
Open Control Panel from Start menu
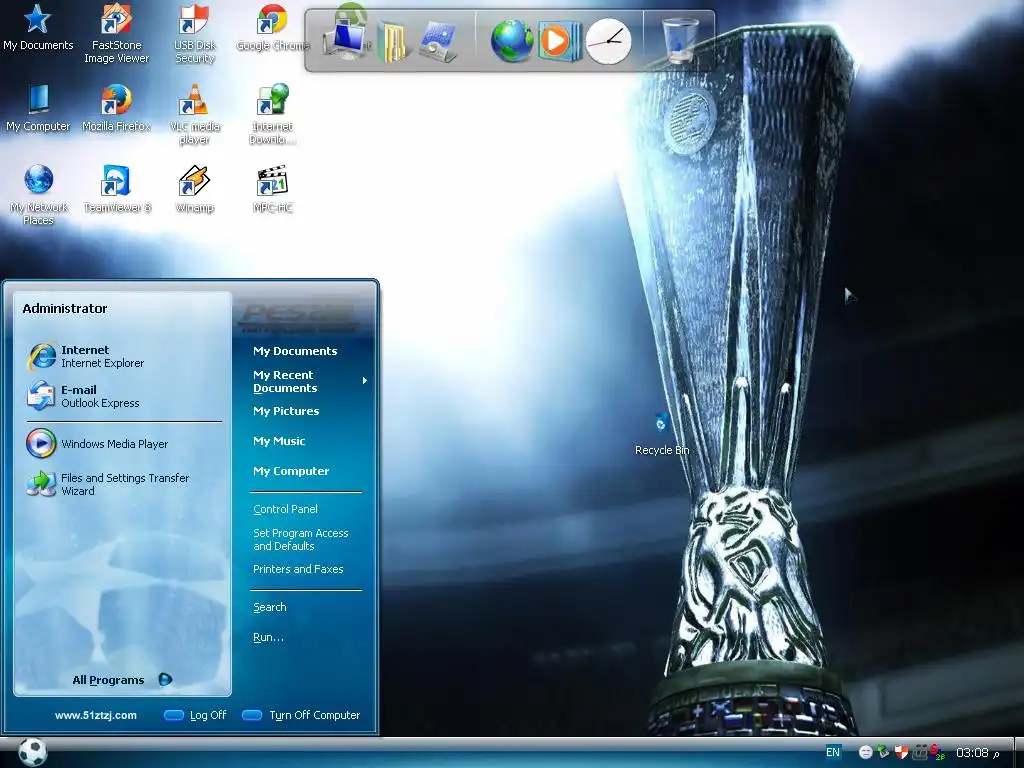(285, 509)
